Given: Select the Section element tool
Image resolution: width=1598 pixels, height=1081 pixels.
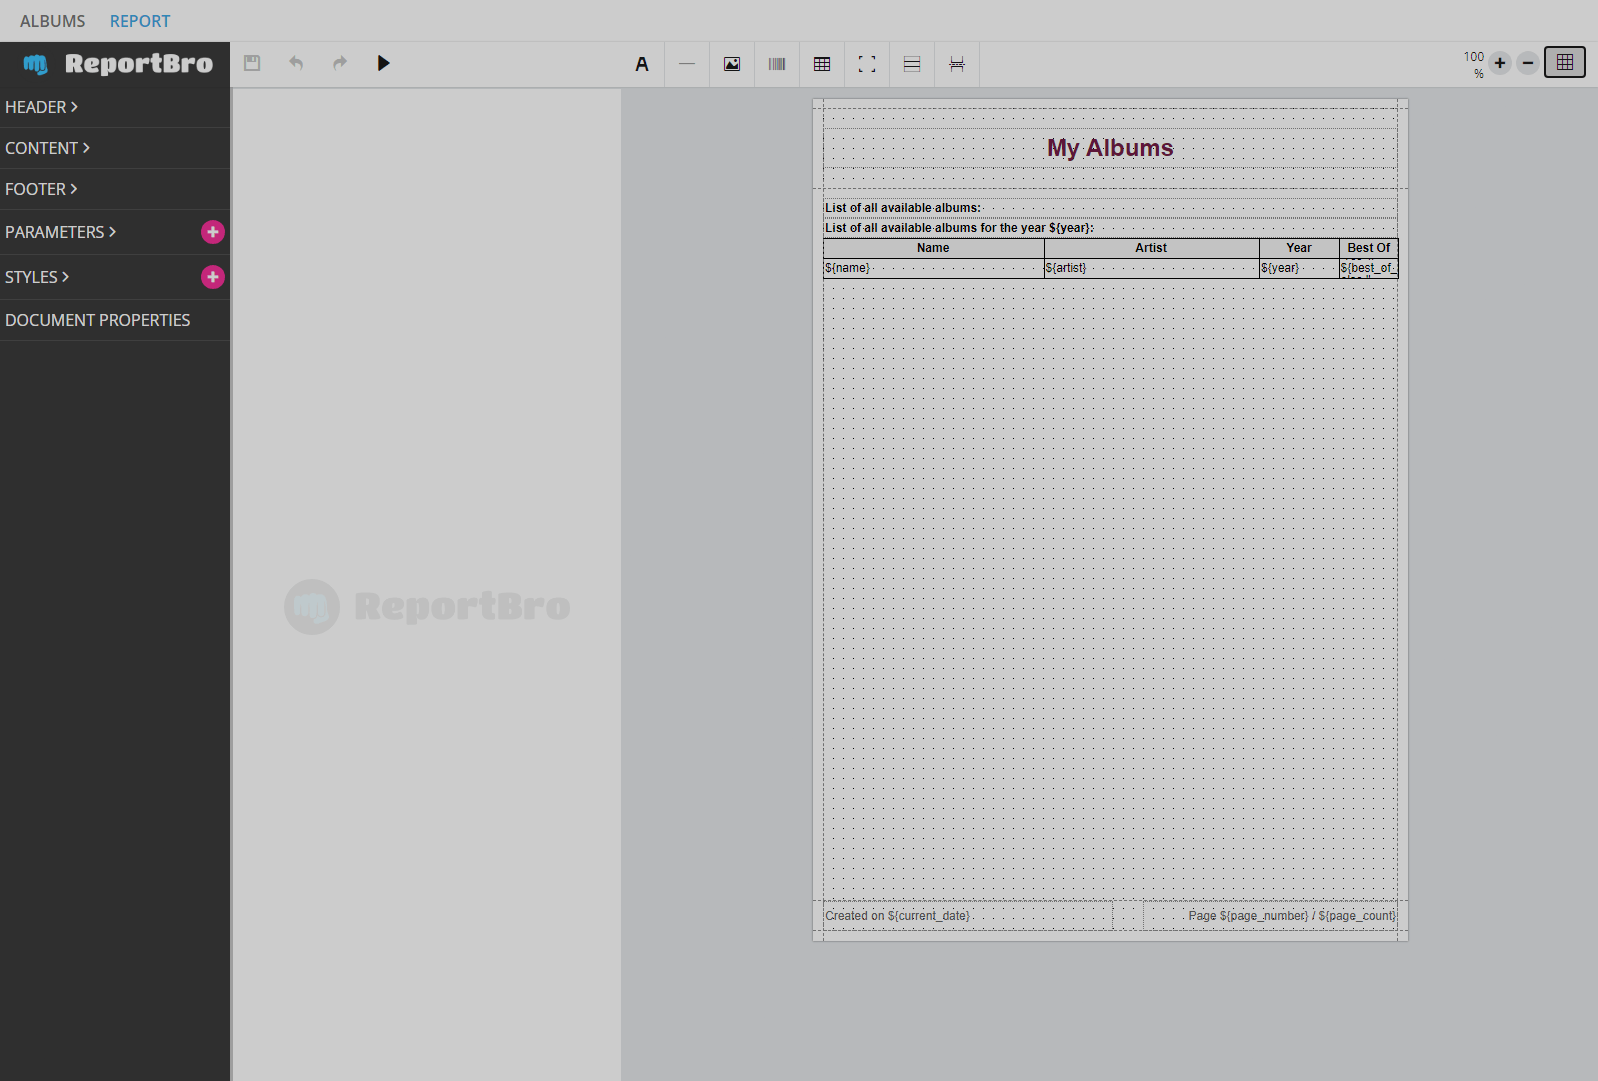Looking at the screenshot, I should 912,64.
